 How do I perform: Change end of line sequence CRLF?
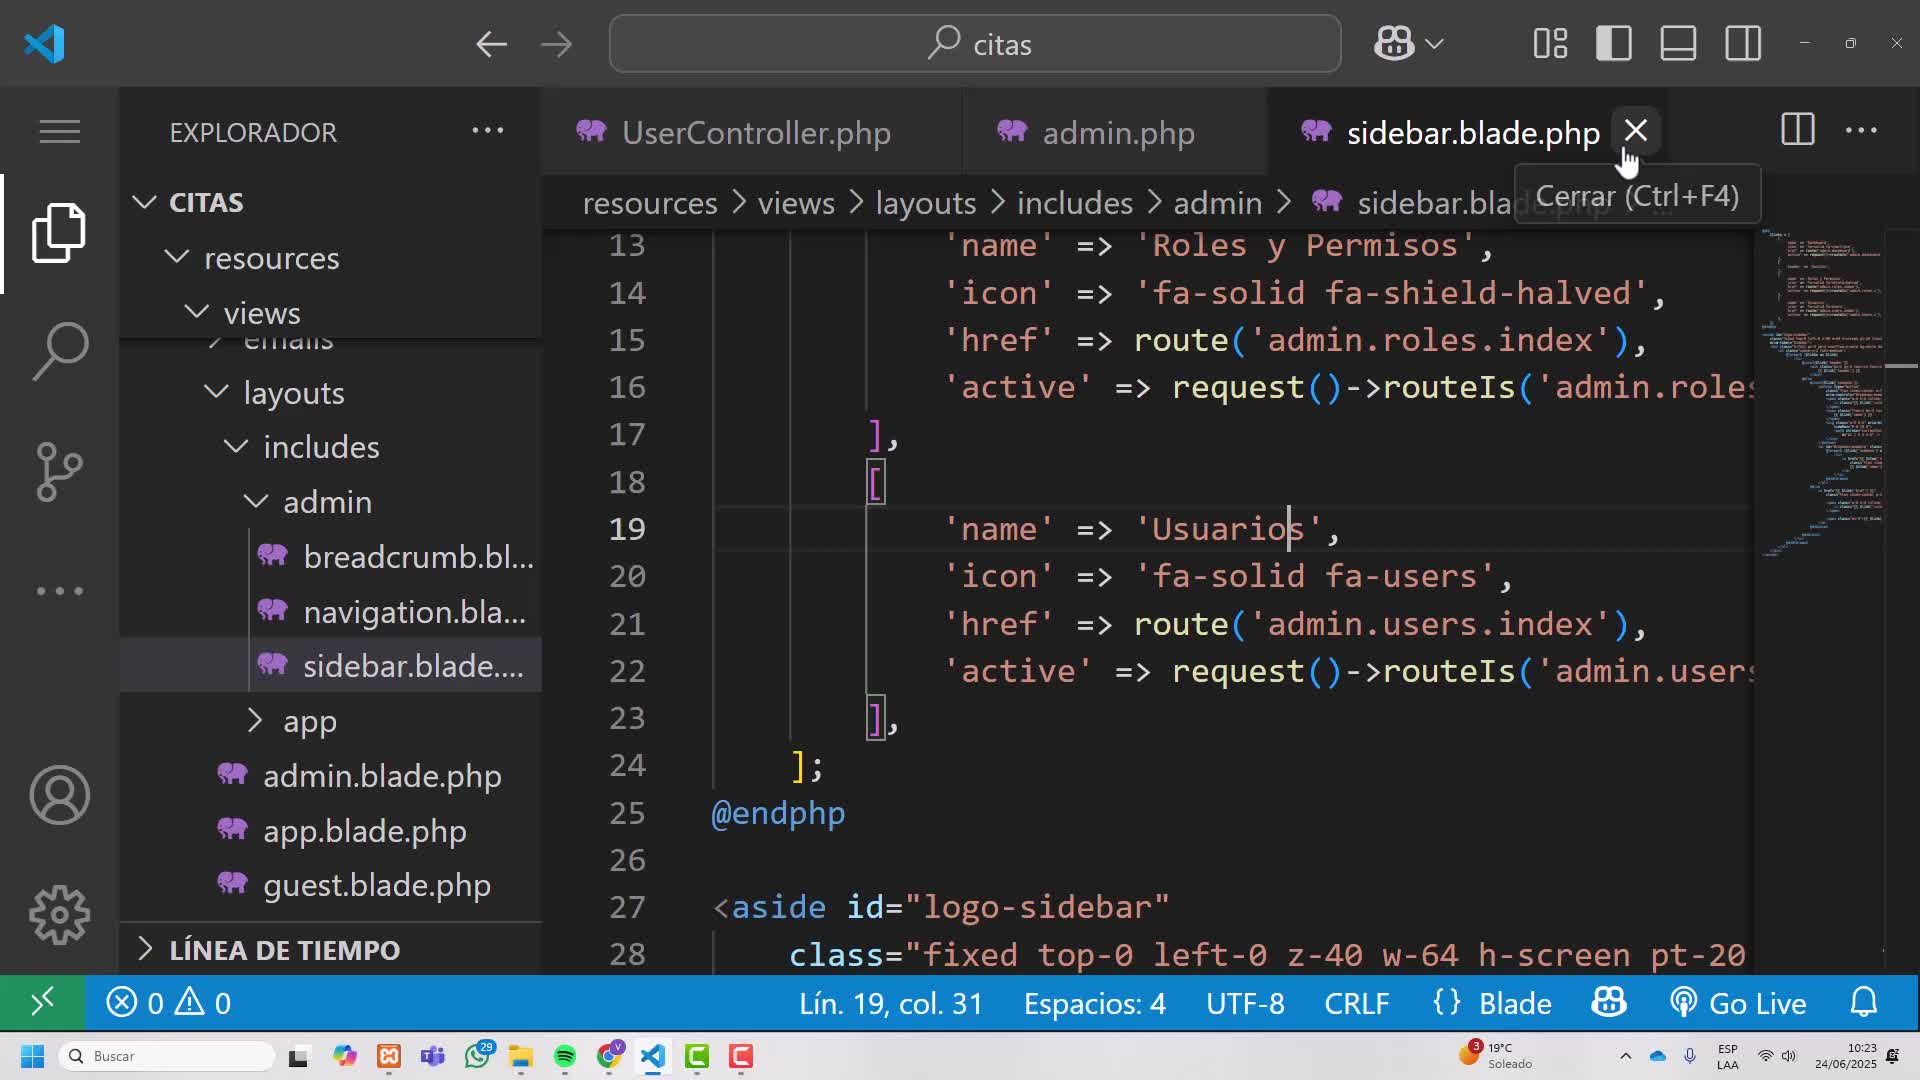pyautogui.click(x=1357, y=1003)
